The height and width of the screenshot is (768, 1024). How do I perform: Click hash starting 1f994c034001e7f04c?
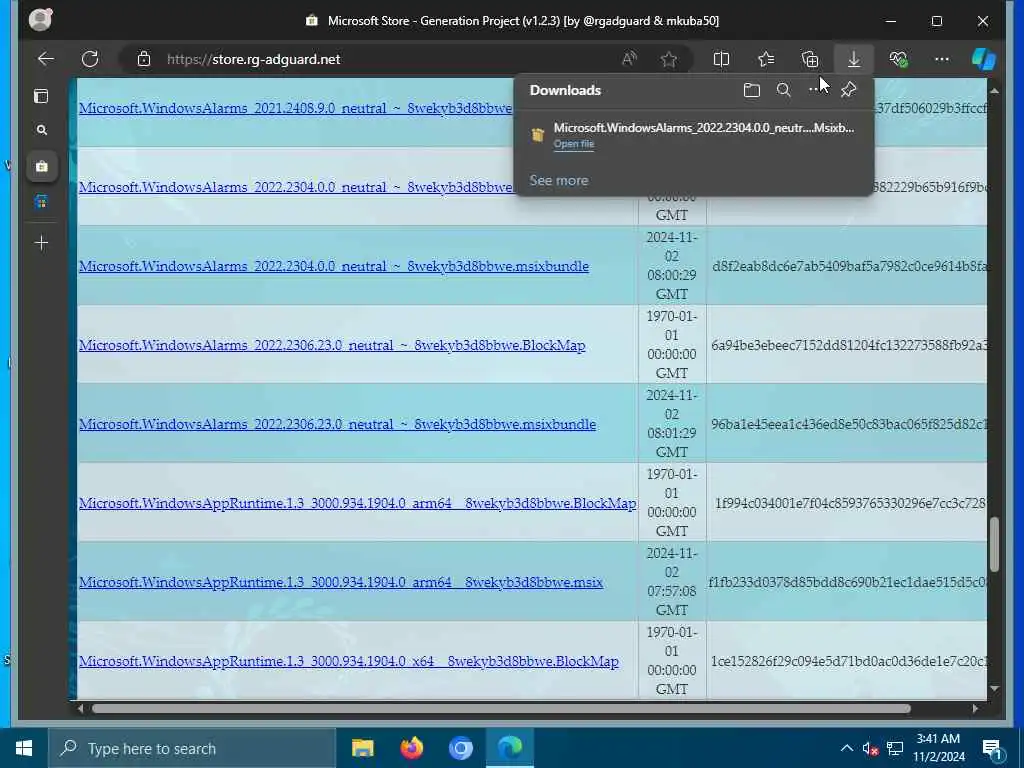[x=850, y=504]
